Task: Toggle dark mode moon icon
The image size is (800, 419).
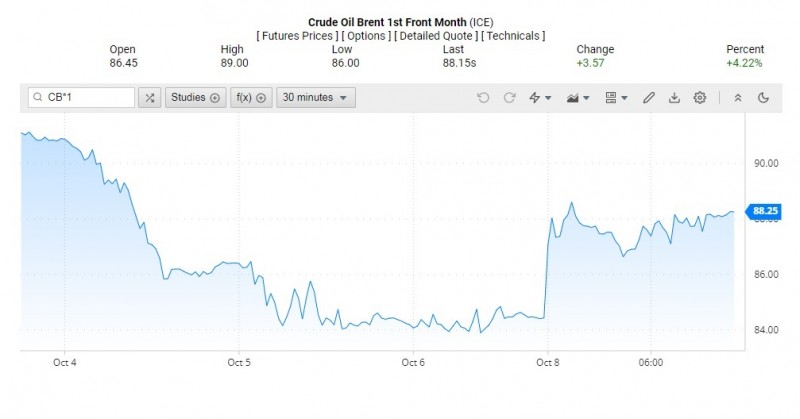Action: click(x=764, y=97)
